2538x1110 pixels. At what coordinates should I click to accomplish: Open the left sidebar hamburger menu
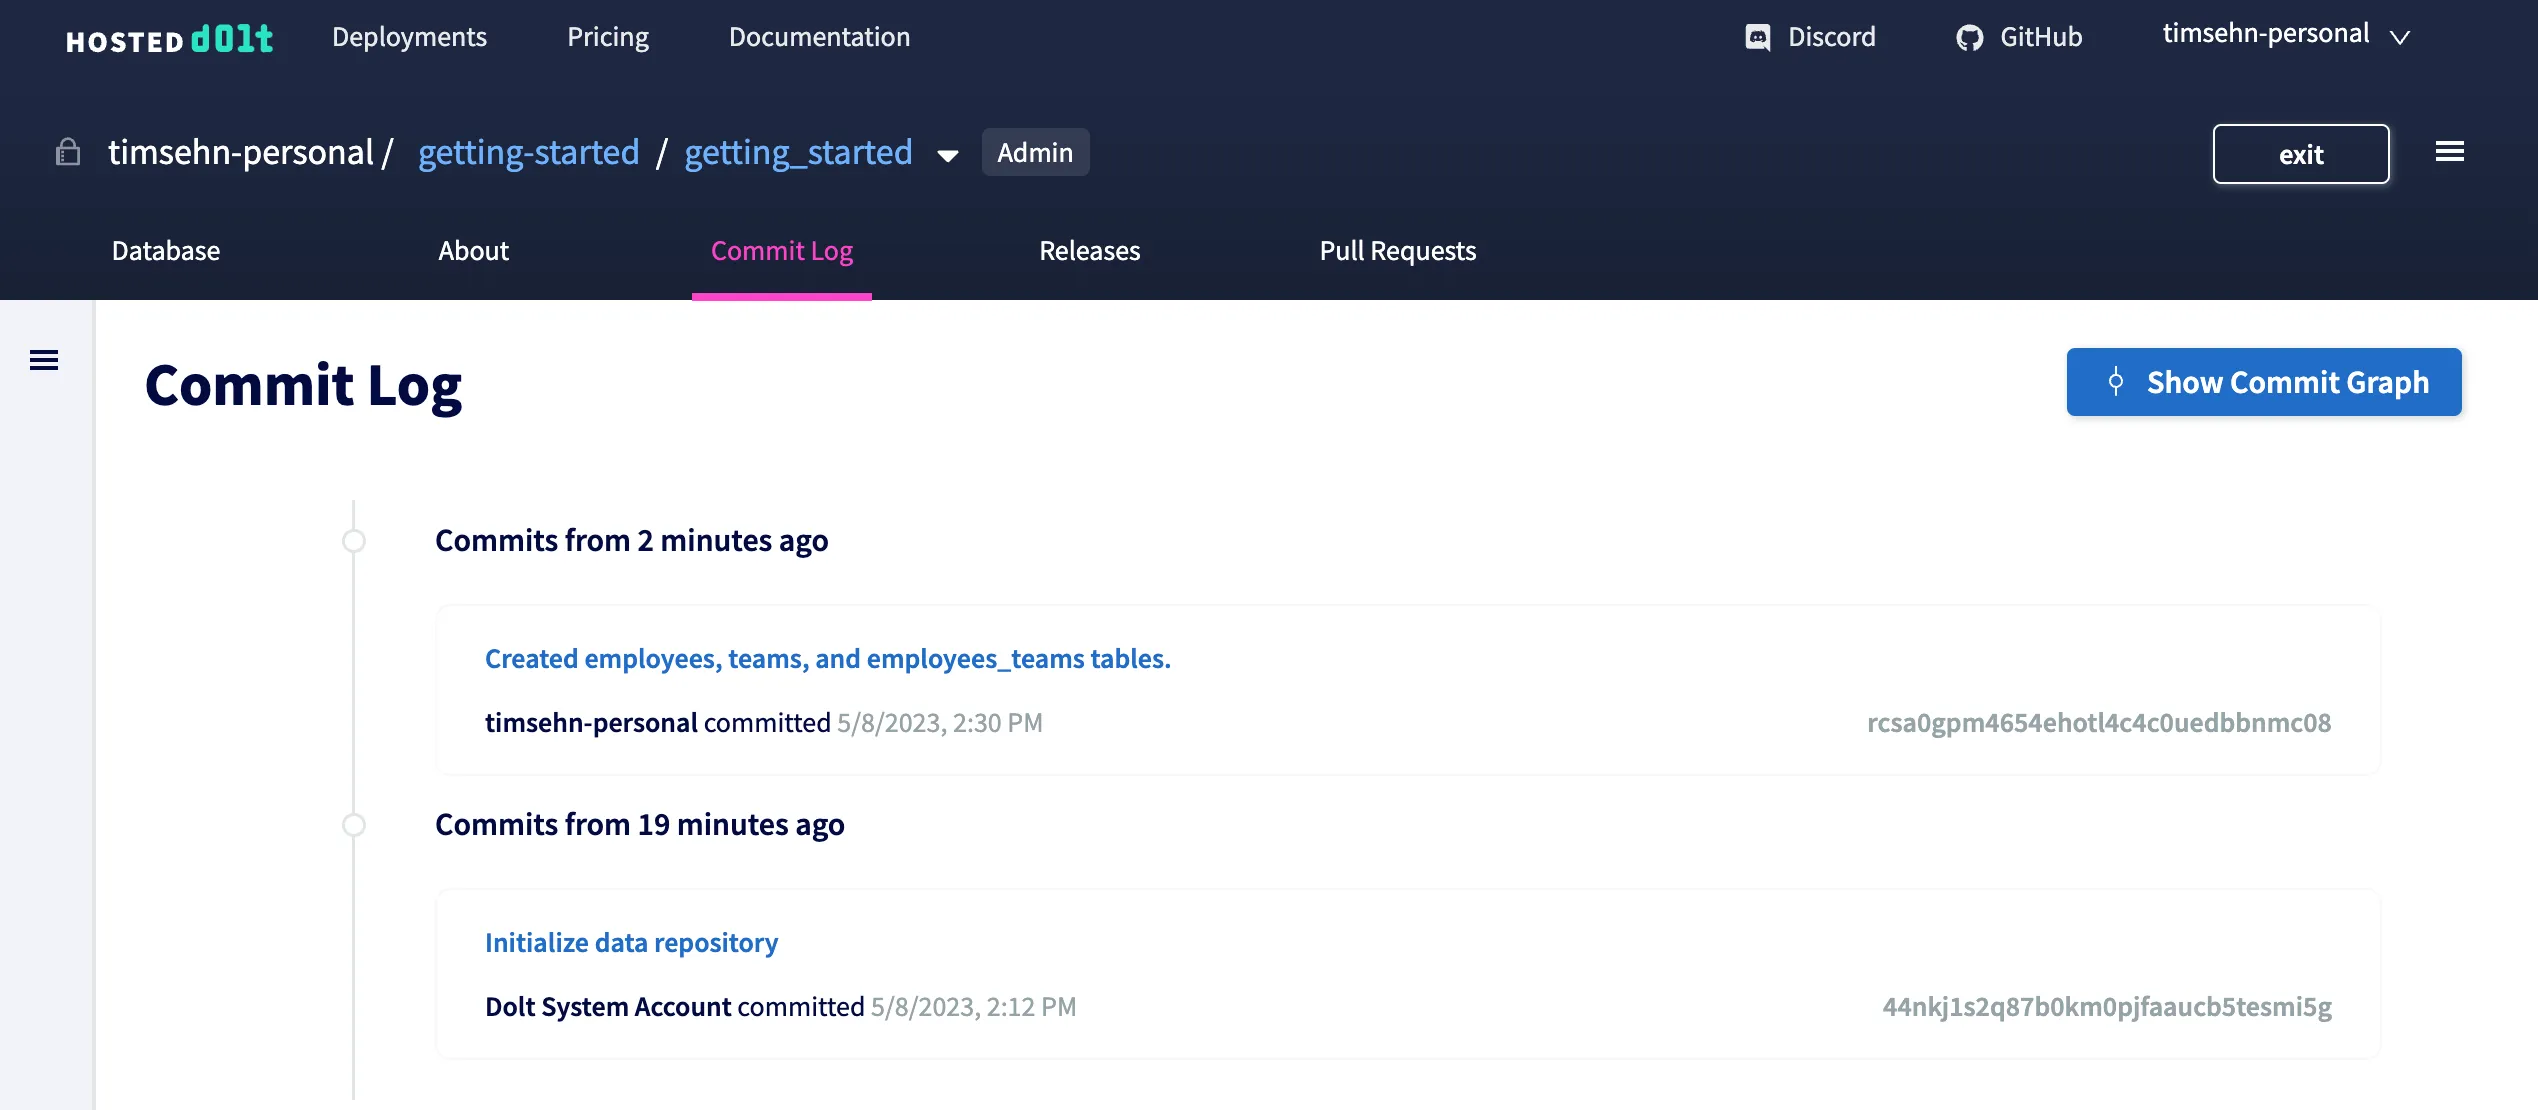(44, 360)
